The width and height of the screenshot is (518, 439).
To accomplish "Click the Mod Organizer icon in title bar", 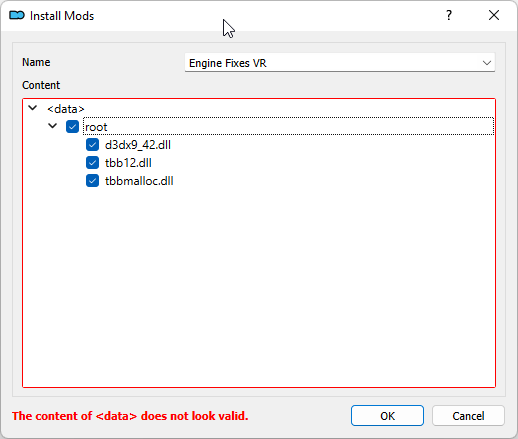I will [17, 15].
